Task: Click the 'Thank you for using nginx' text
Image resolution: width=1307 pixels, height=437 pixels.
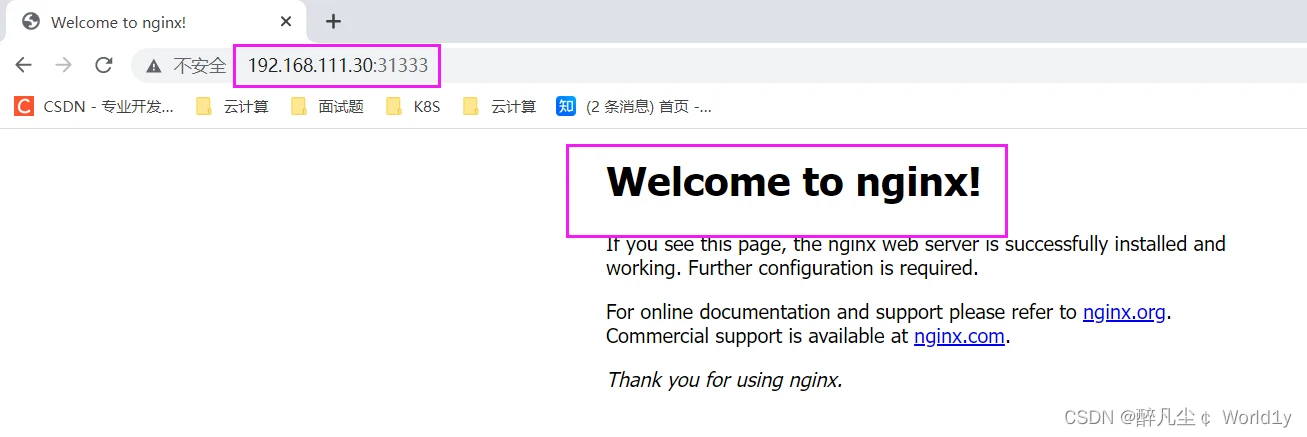Action: [724, 380]
